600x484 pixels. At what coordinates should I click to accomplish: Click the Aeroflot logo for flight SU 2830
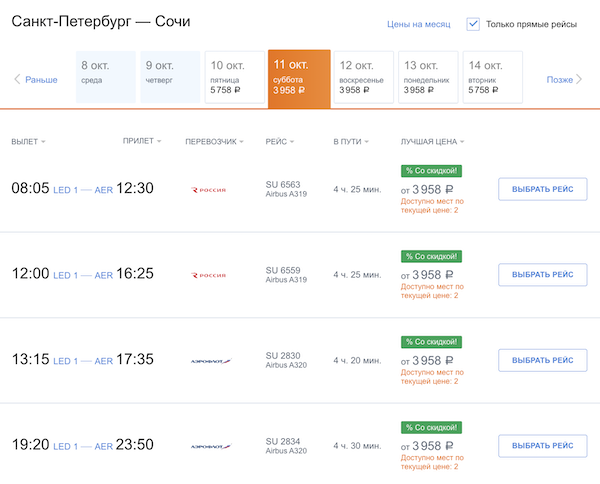coord(210,361)
